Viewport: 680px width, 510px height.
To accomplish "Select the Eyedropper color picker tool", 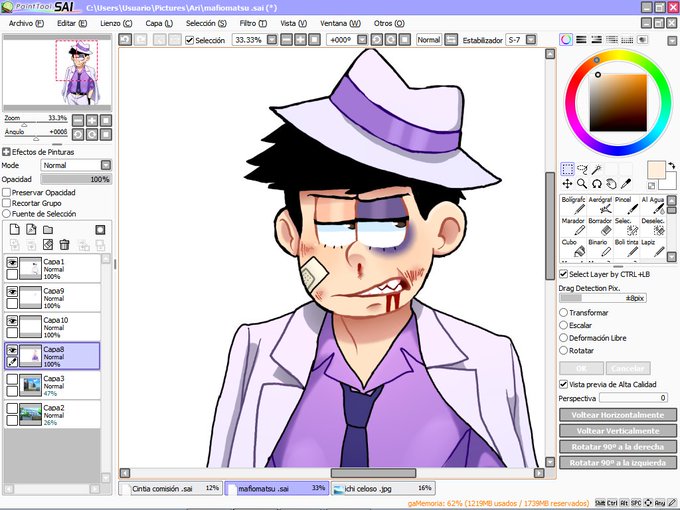I will [x=626, y=184].
